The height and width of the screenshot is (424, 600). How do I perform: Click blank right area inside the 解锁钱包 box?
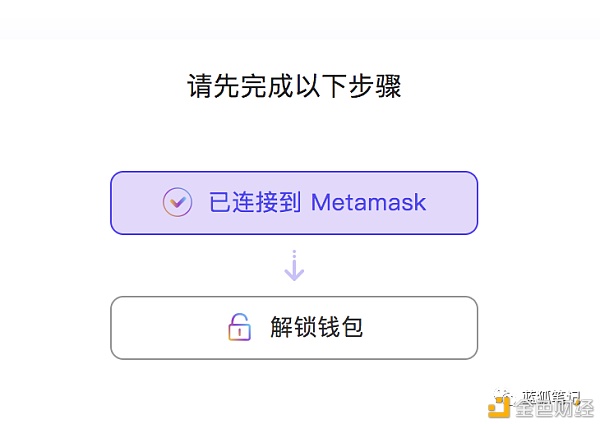(x=421, y=328)
